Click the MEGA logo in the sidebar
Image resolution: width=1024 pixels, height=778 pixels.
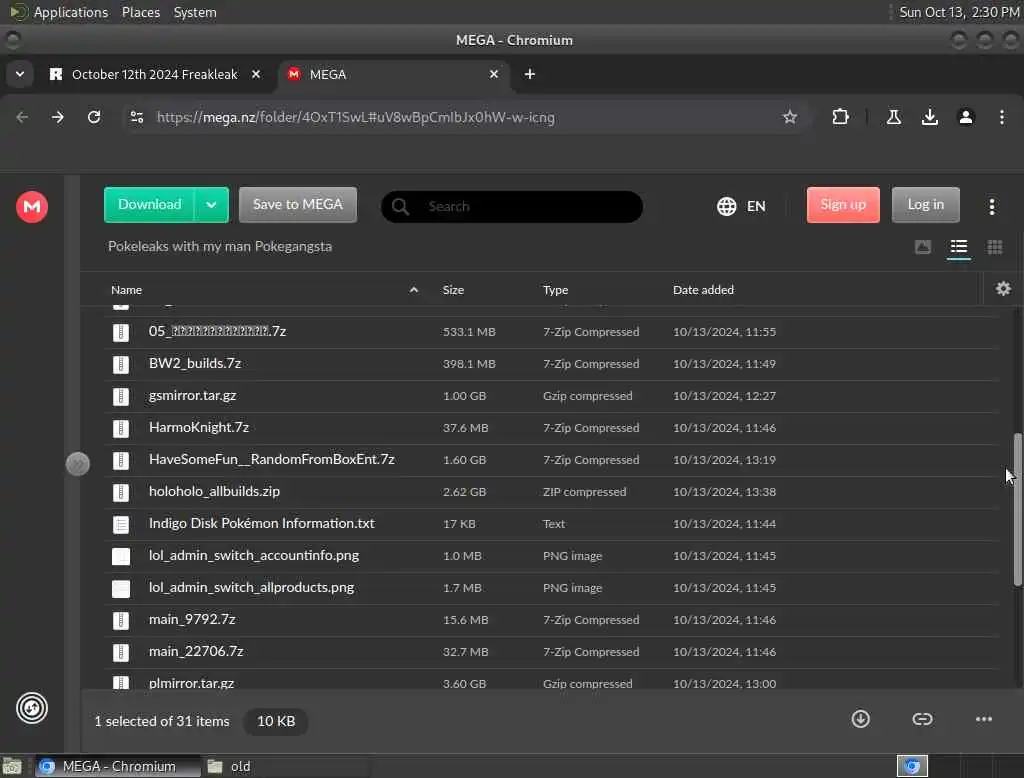point(31,206)
